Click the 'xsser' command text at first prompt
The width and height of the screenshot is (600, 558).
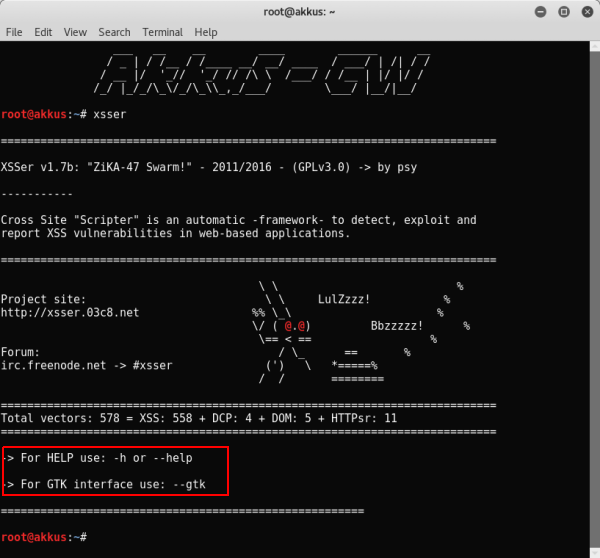109,114
